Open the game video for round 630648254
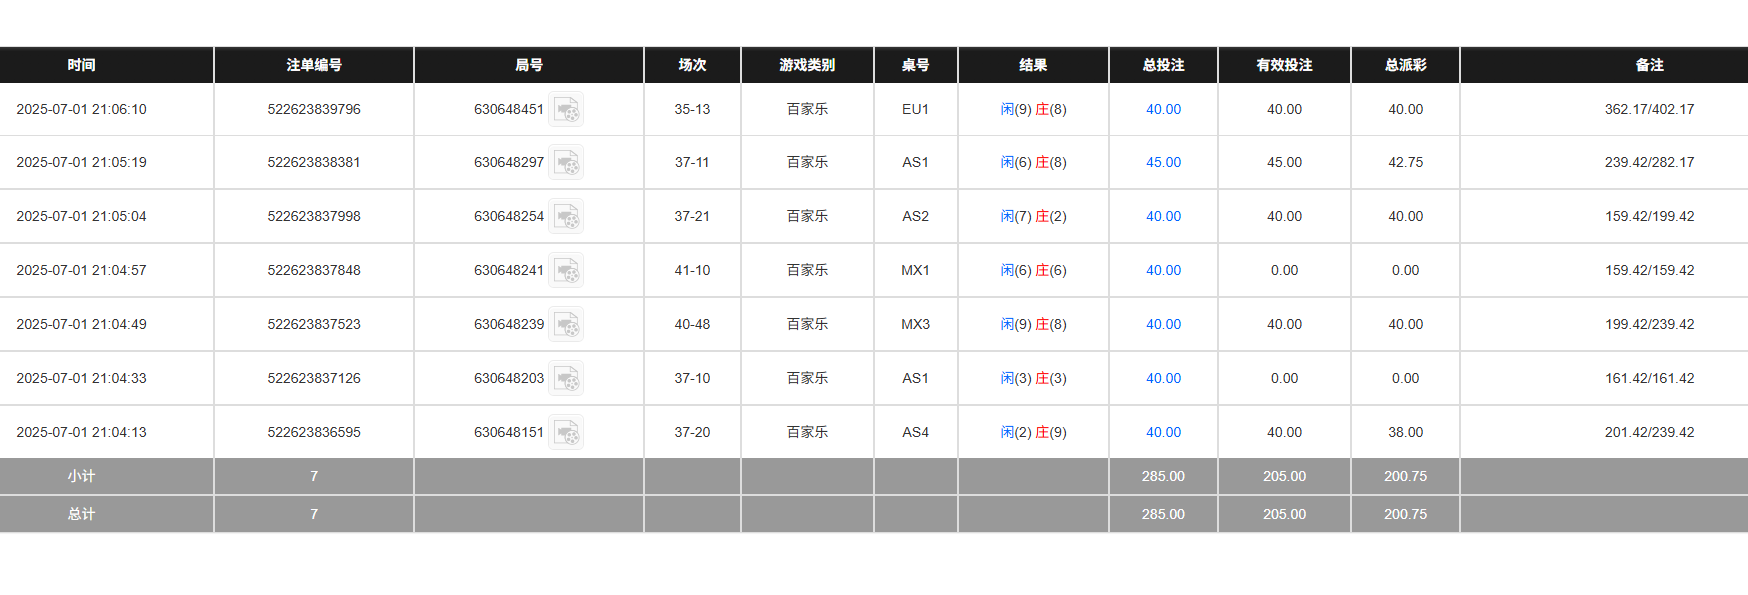The height and width of the screenshot is (595, 1748). click(566, 216)
